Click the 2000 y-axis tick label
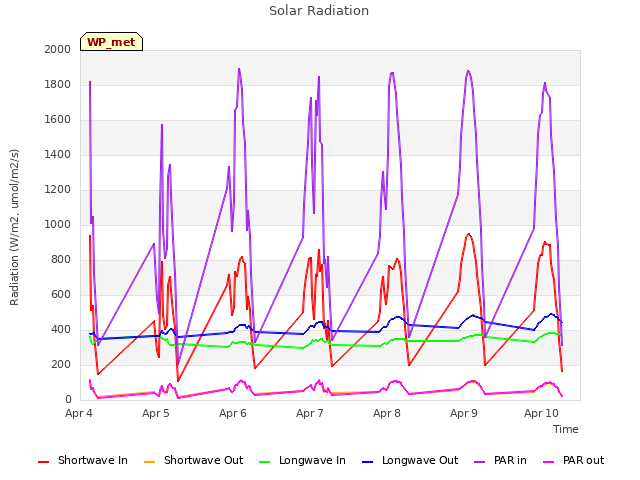The image size is (640, 480). (x=58, y=49)
